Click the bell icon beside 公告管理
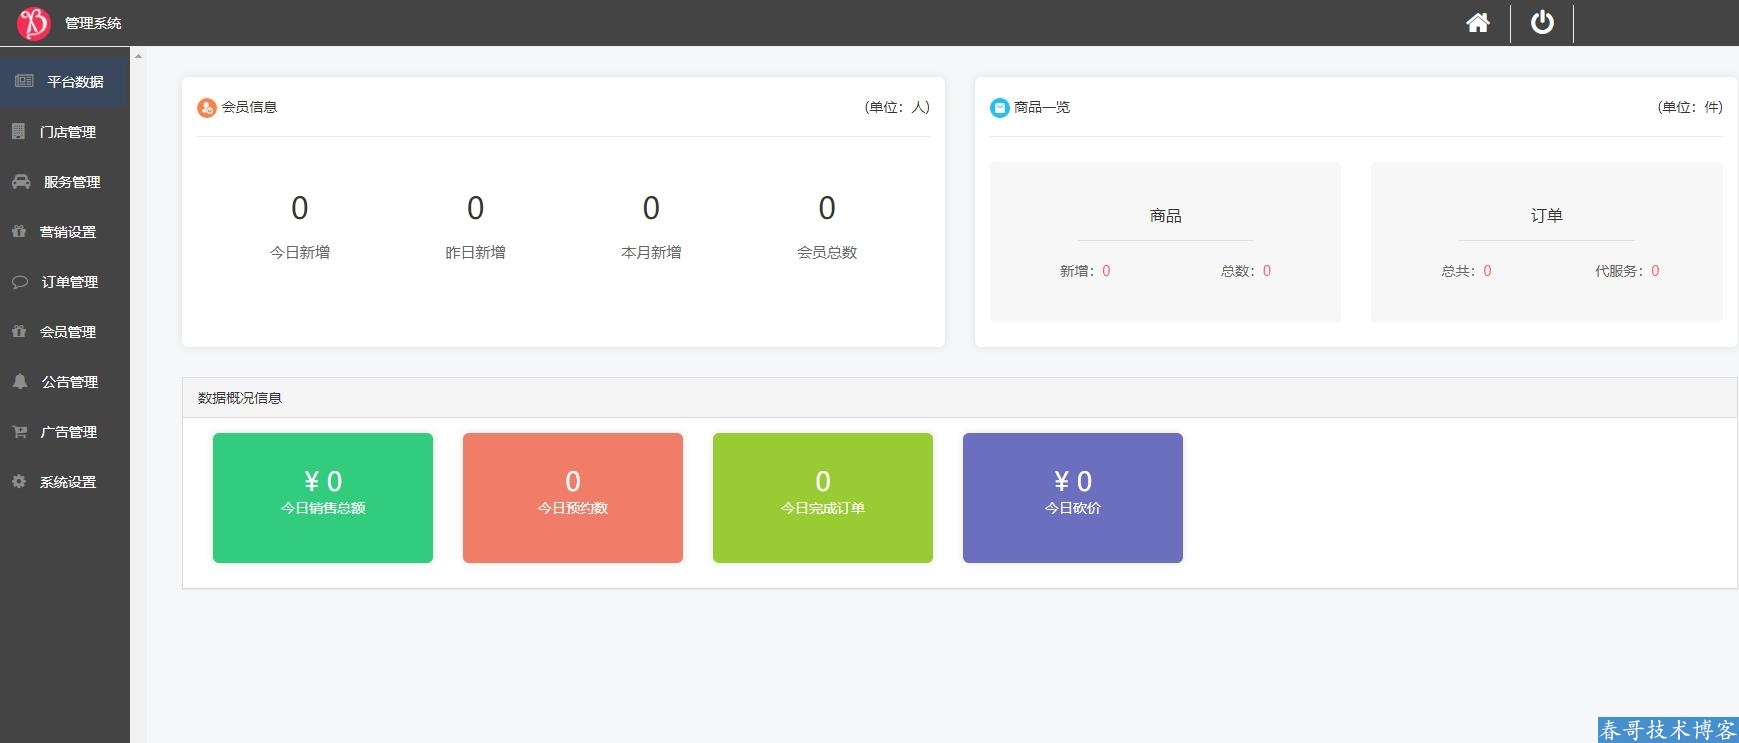The image size is (1739, 743). pos(20,382)
